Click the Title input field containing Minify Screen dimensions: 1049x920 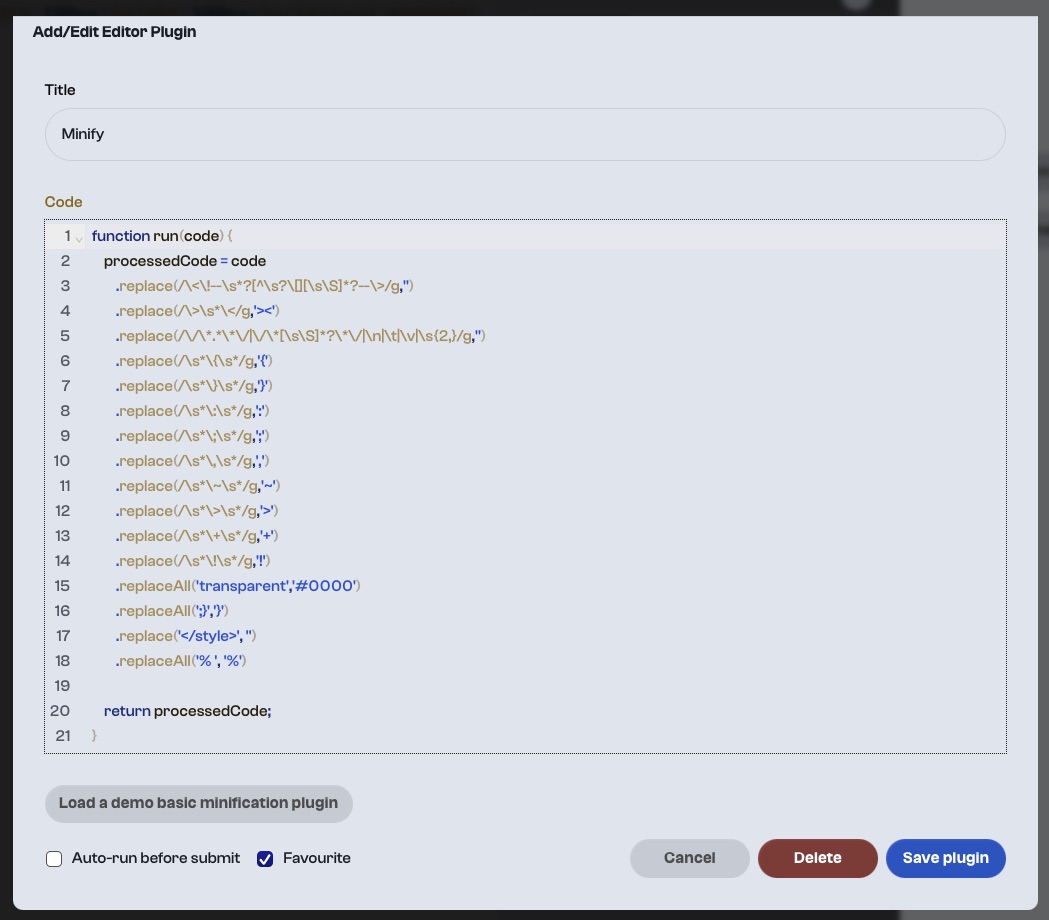tap(524, 134)
